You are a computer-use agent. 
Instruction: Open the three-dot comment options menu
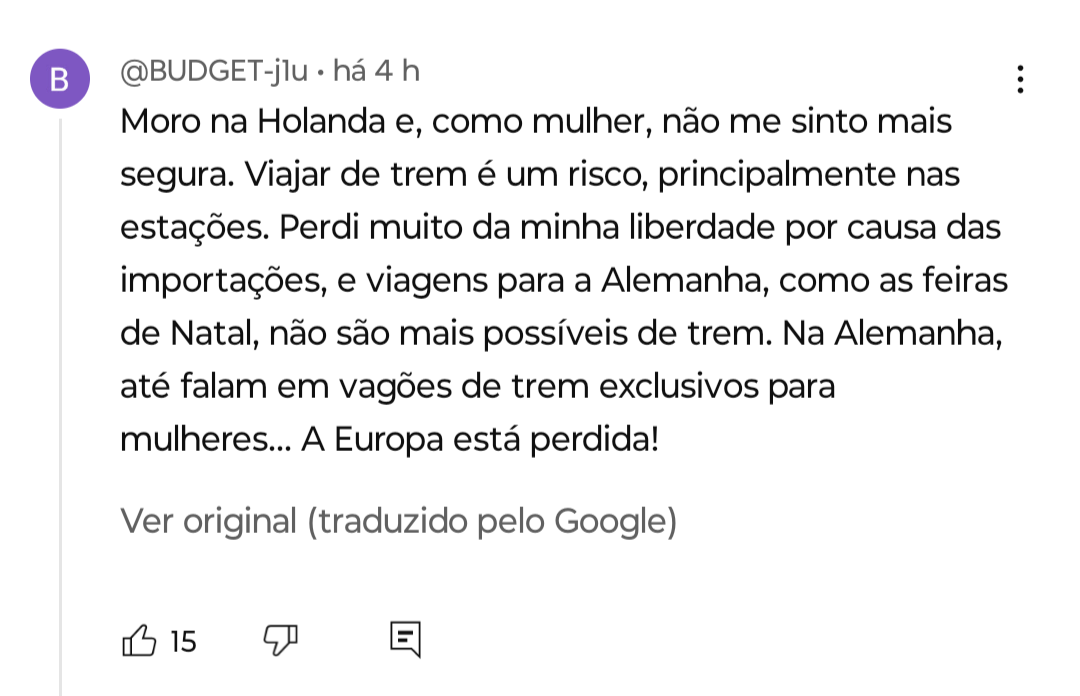click(1020, 80)
